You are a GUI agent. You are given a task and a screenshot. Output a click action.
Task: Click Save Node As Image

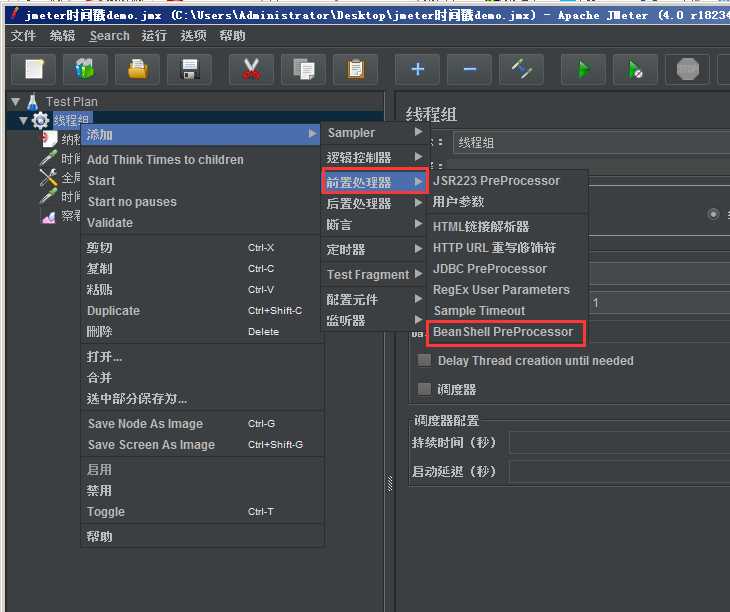click(x=201, y=424)
